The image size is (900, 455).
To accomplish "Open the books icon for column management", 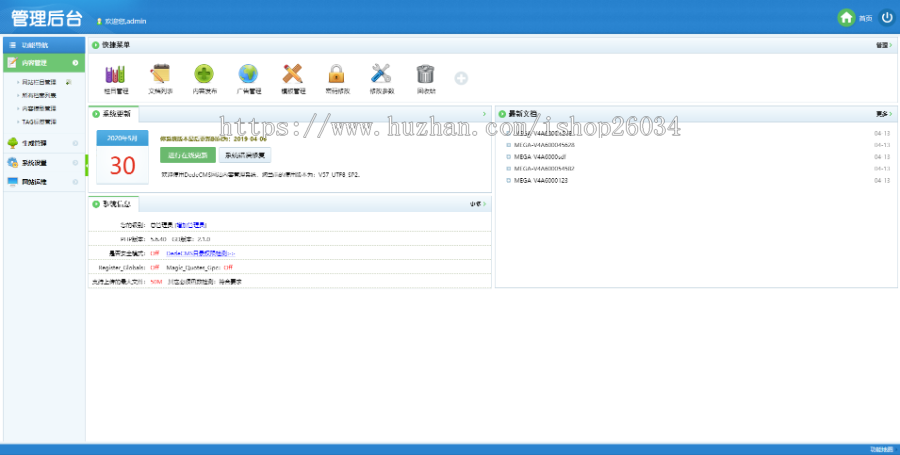I will click(x=115, y=75).
